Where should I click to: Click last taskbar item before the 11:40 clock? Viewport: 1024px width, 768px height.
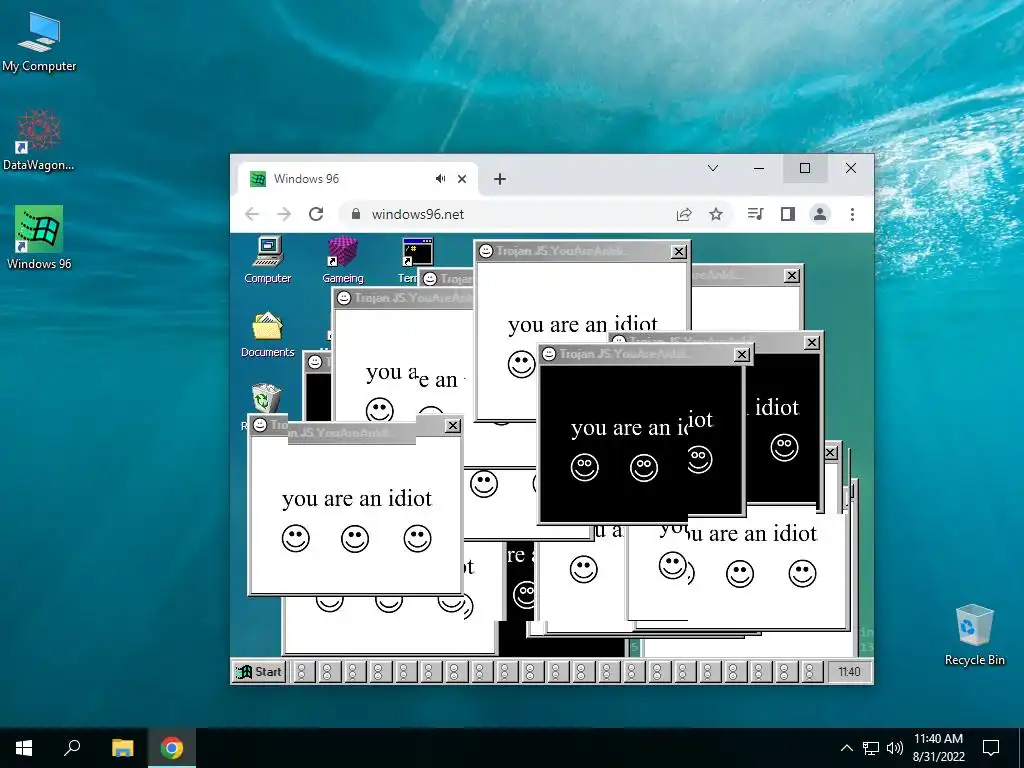[x=811, y=671]
